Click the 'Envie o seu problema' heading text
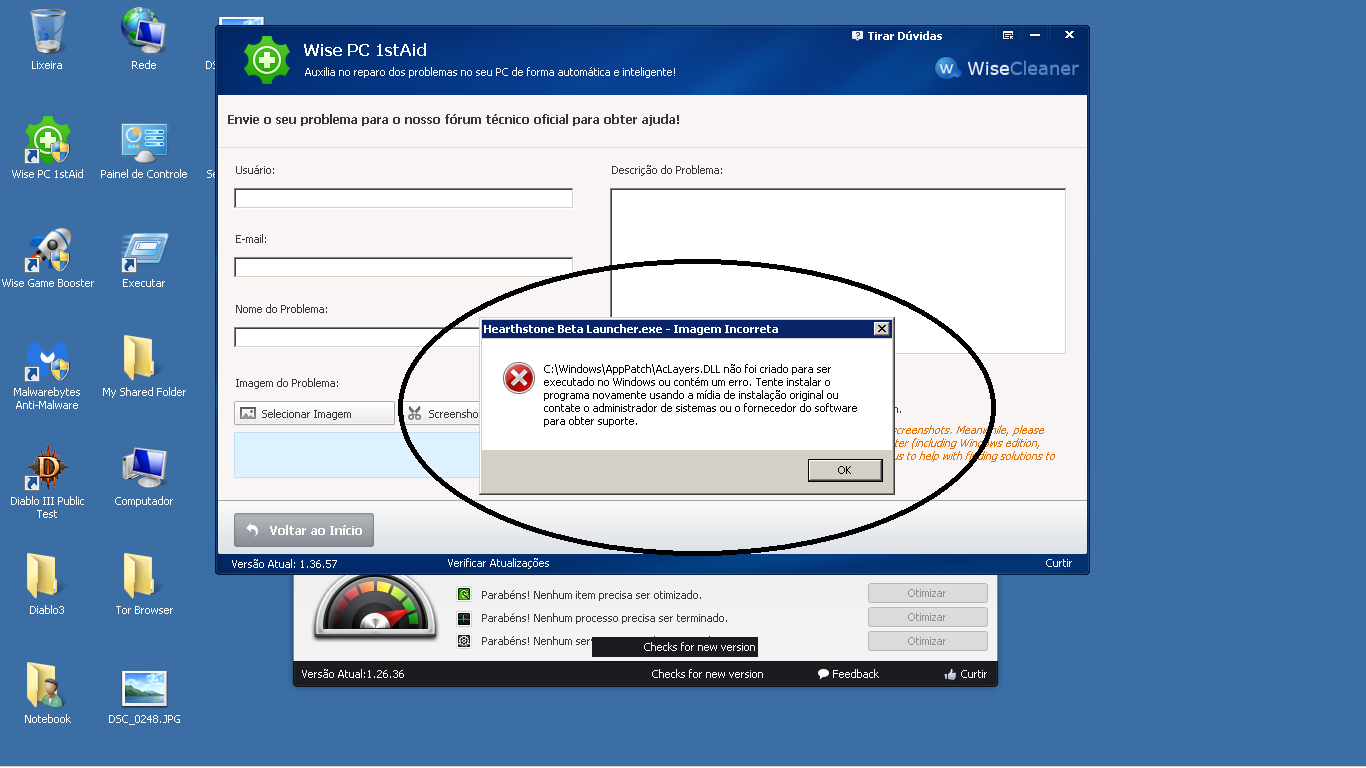This screenshot has width=1366, height=768. 454,120
